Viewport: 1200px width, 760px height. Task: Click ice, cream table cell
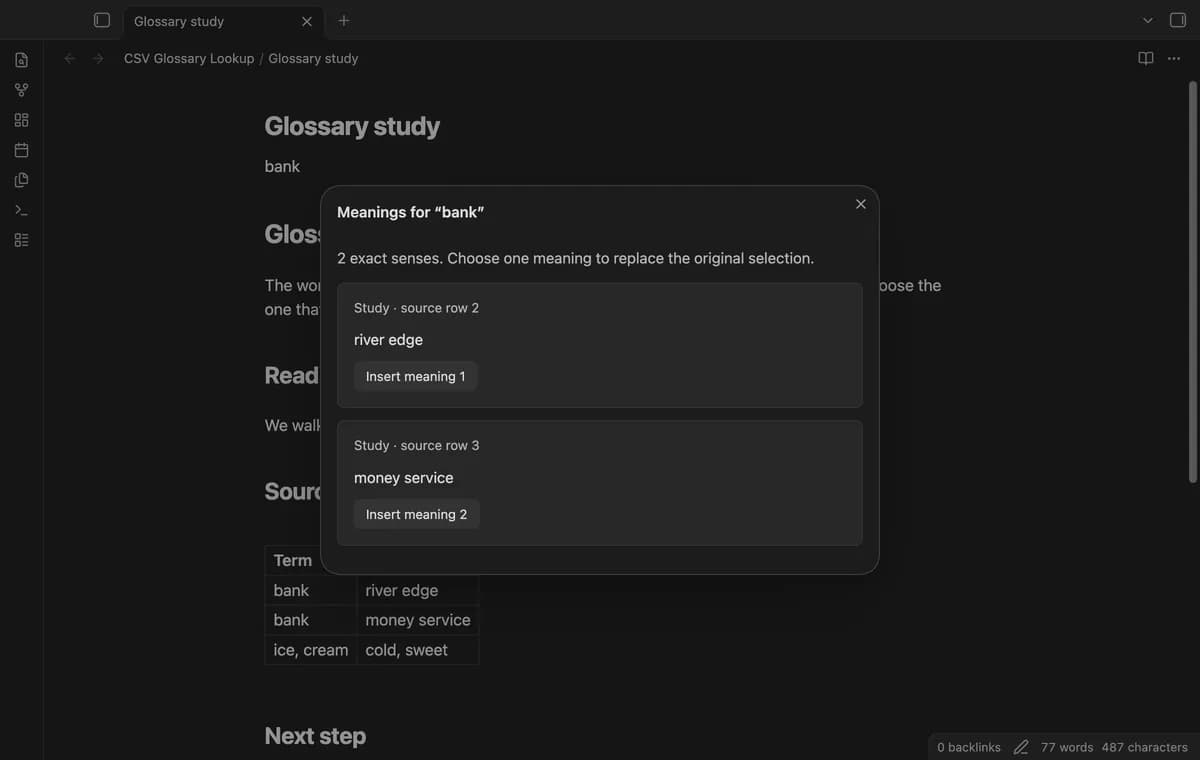311,650
